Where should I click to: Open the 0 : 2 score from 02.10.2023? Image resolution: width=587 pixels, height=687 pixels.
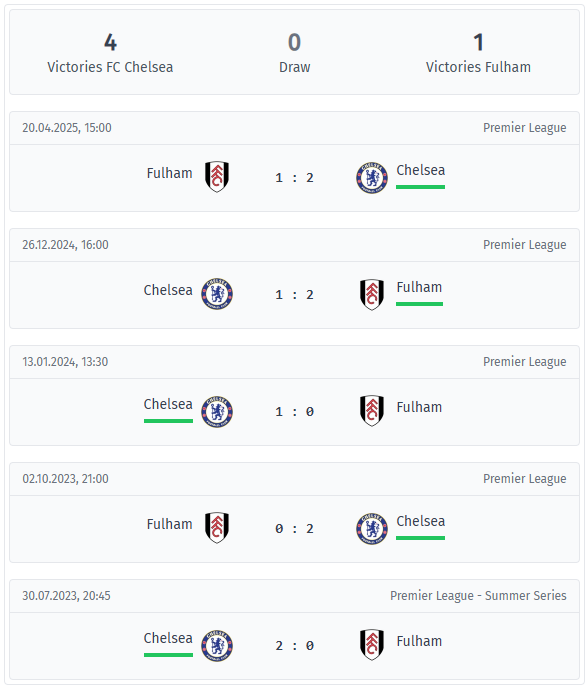[x=294, y=529]
